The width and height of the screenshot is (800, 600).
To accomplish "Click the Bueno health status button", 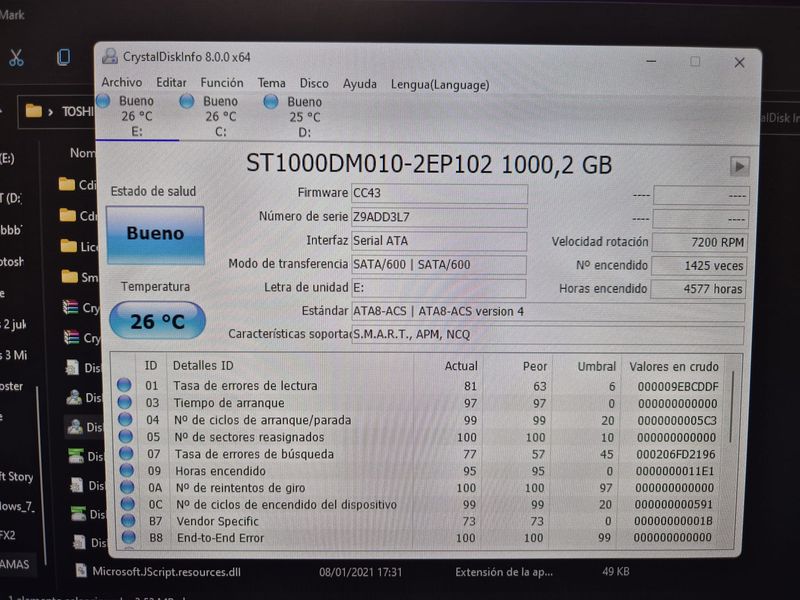I will [155, 235].
